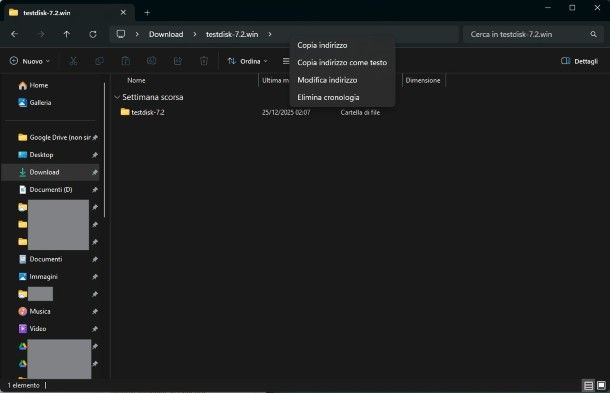Open the Nuovo dropdown menu
The width and height of the screenshot is (610, 393).
click(30, 61)
